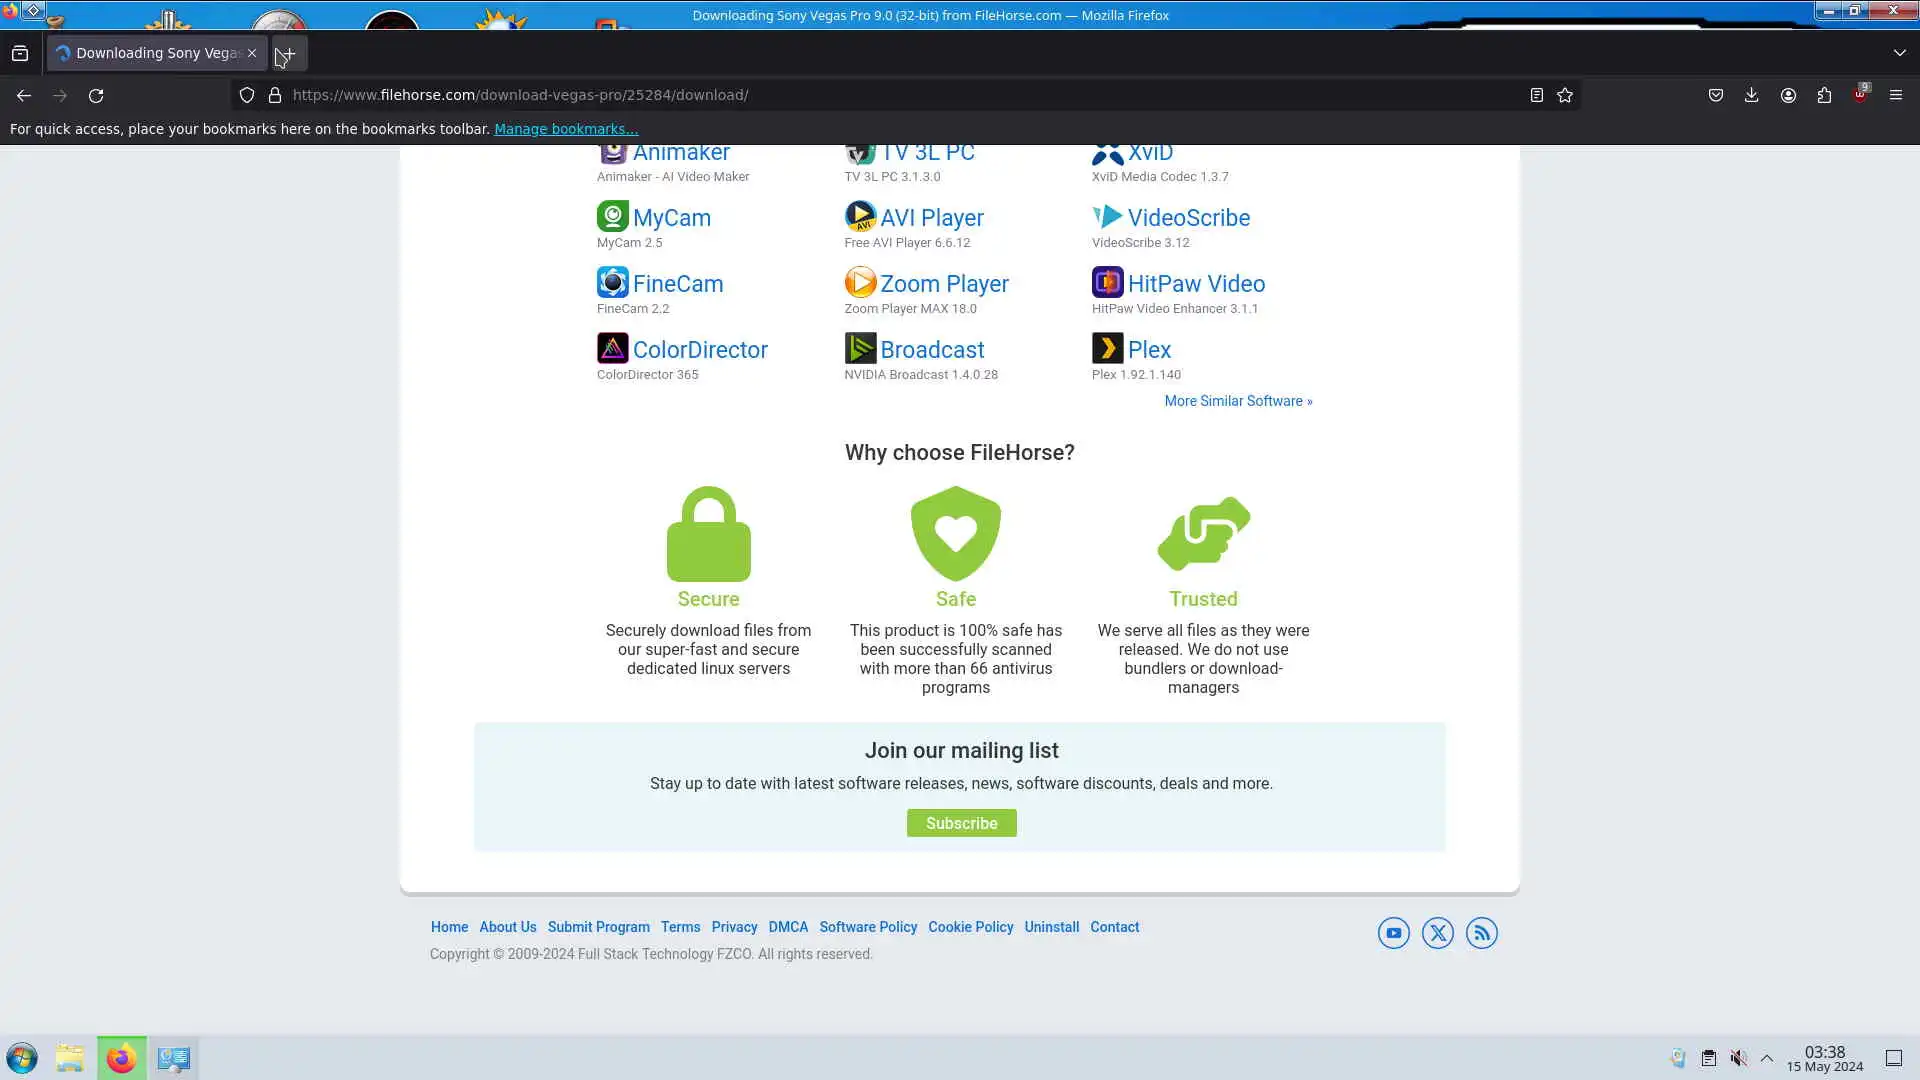Open the X (Twitter) social icon
The height and width of the screenshot is (1080, 1920).
[x=1437, y=933]
